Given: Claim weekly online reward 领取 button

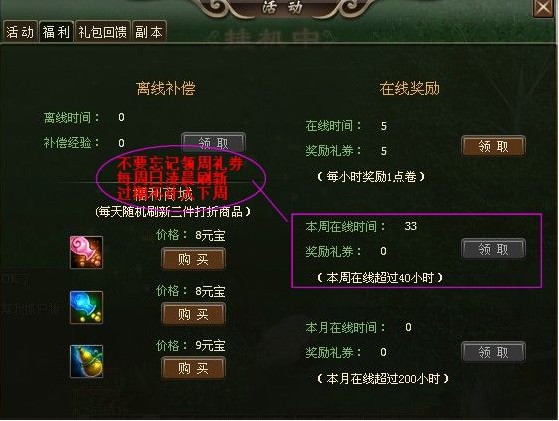Looking at the screenshot, I should coord(493,249).
